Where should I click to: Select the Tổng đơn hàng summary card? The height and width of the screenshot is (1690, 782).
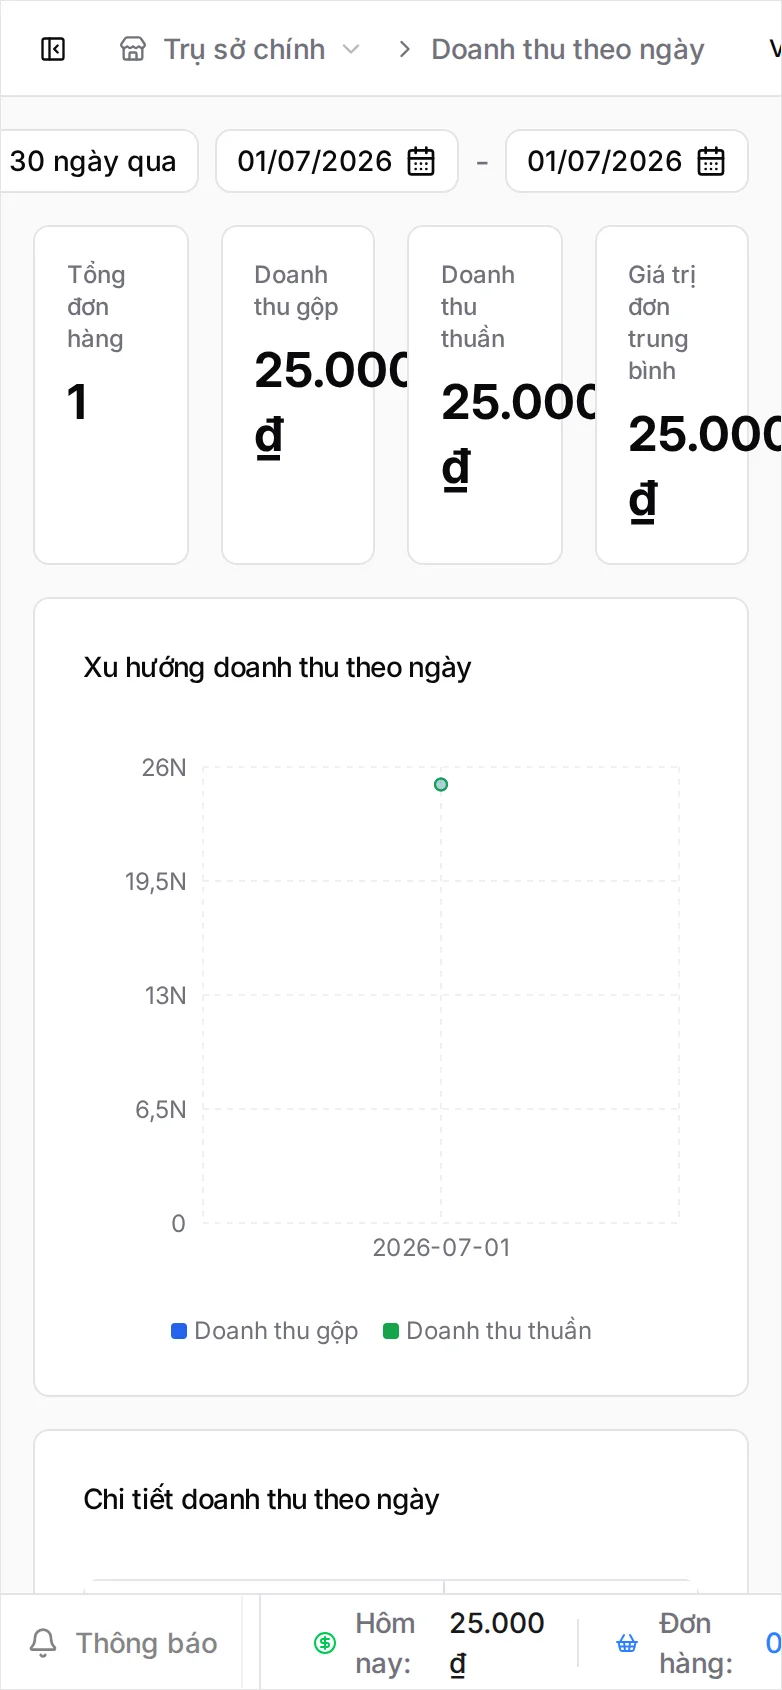pos(111,395)
